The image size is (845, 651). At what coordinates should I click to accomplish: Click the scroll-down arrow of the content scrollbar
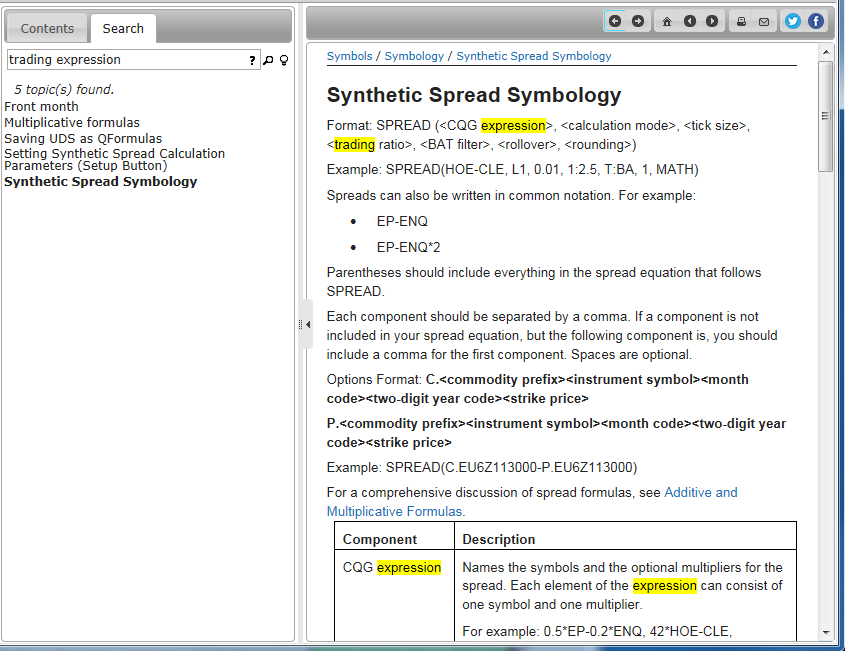tap(826, 632)
